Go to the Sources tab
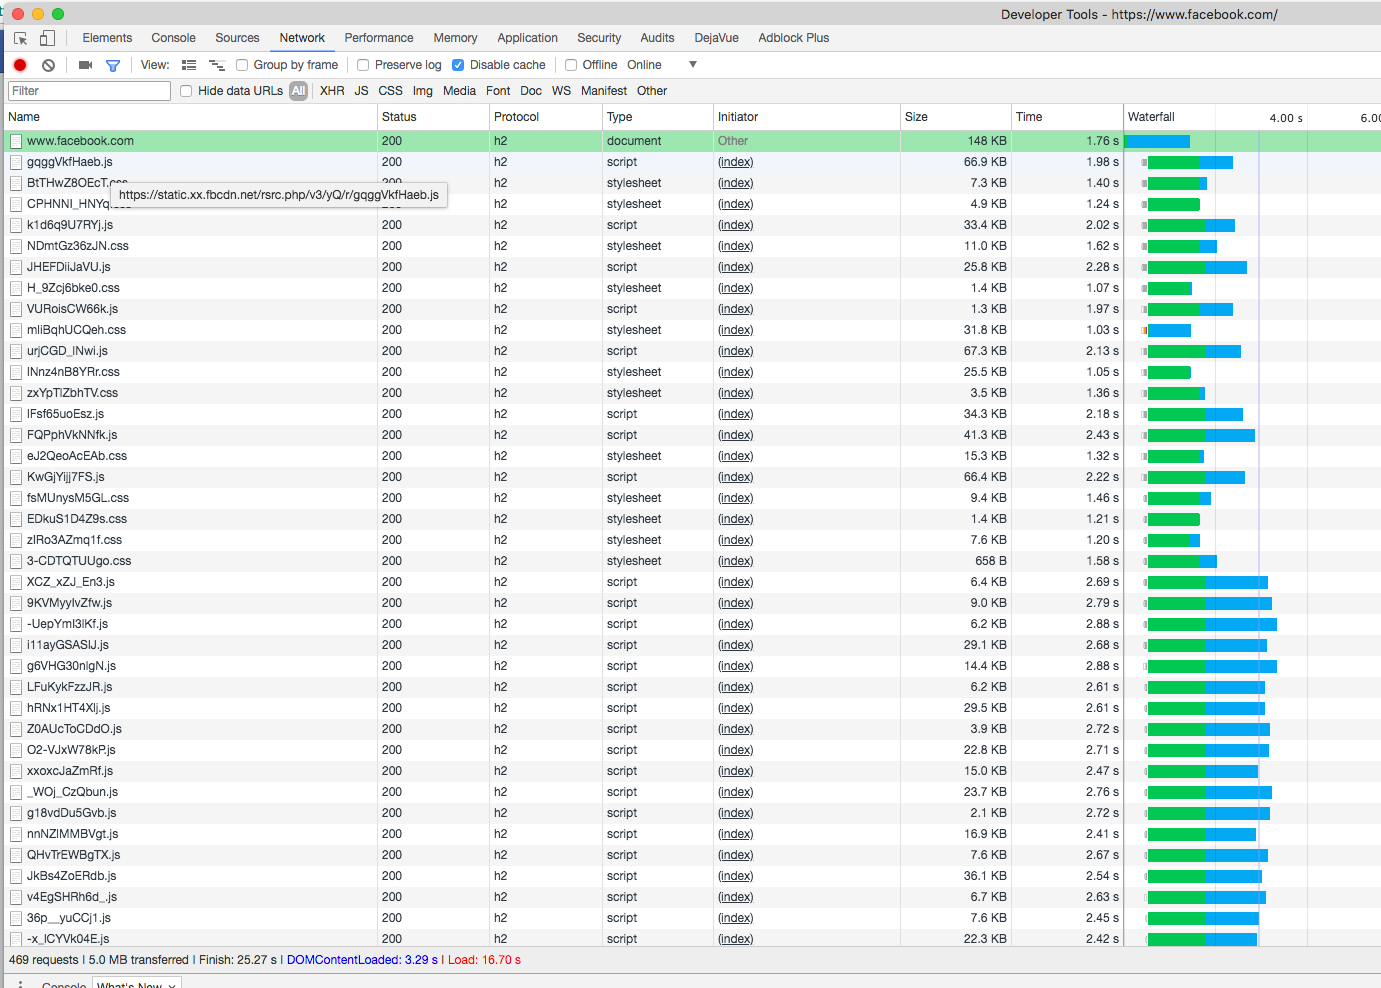 tap(237, 38)
